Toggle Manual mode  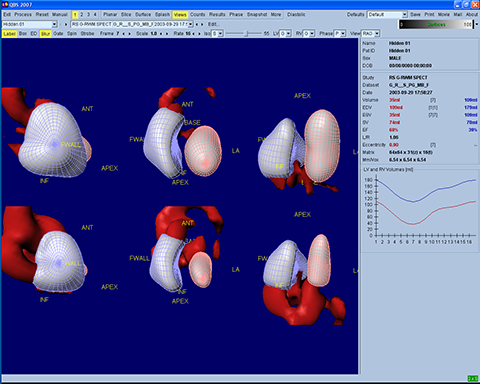coord(60,15)
